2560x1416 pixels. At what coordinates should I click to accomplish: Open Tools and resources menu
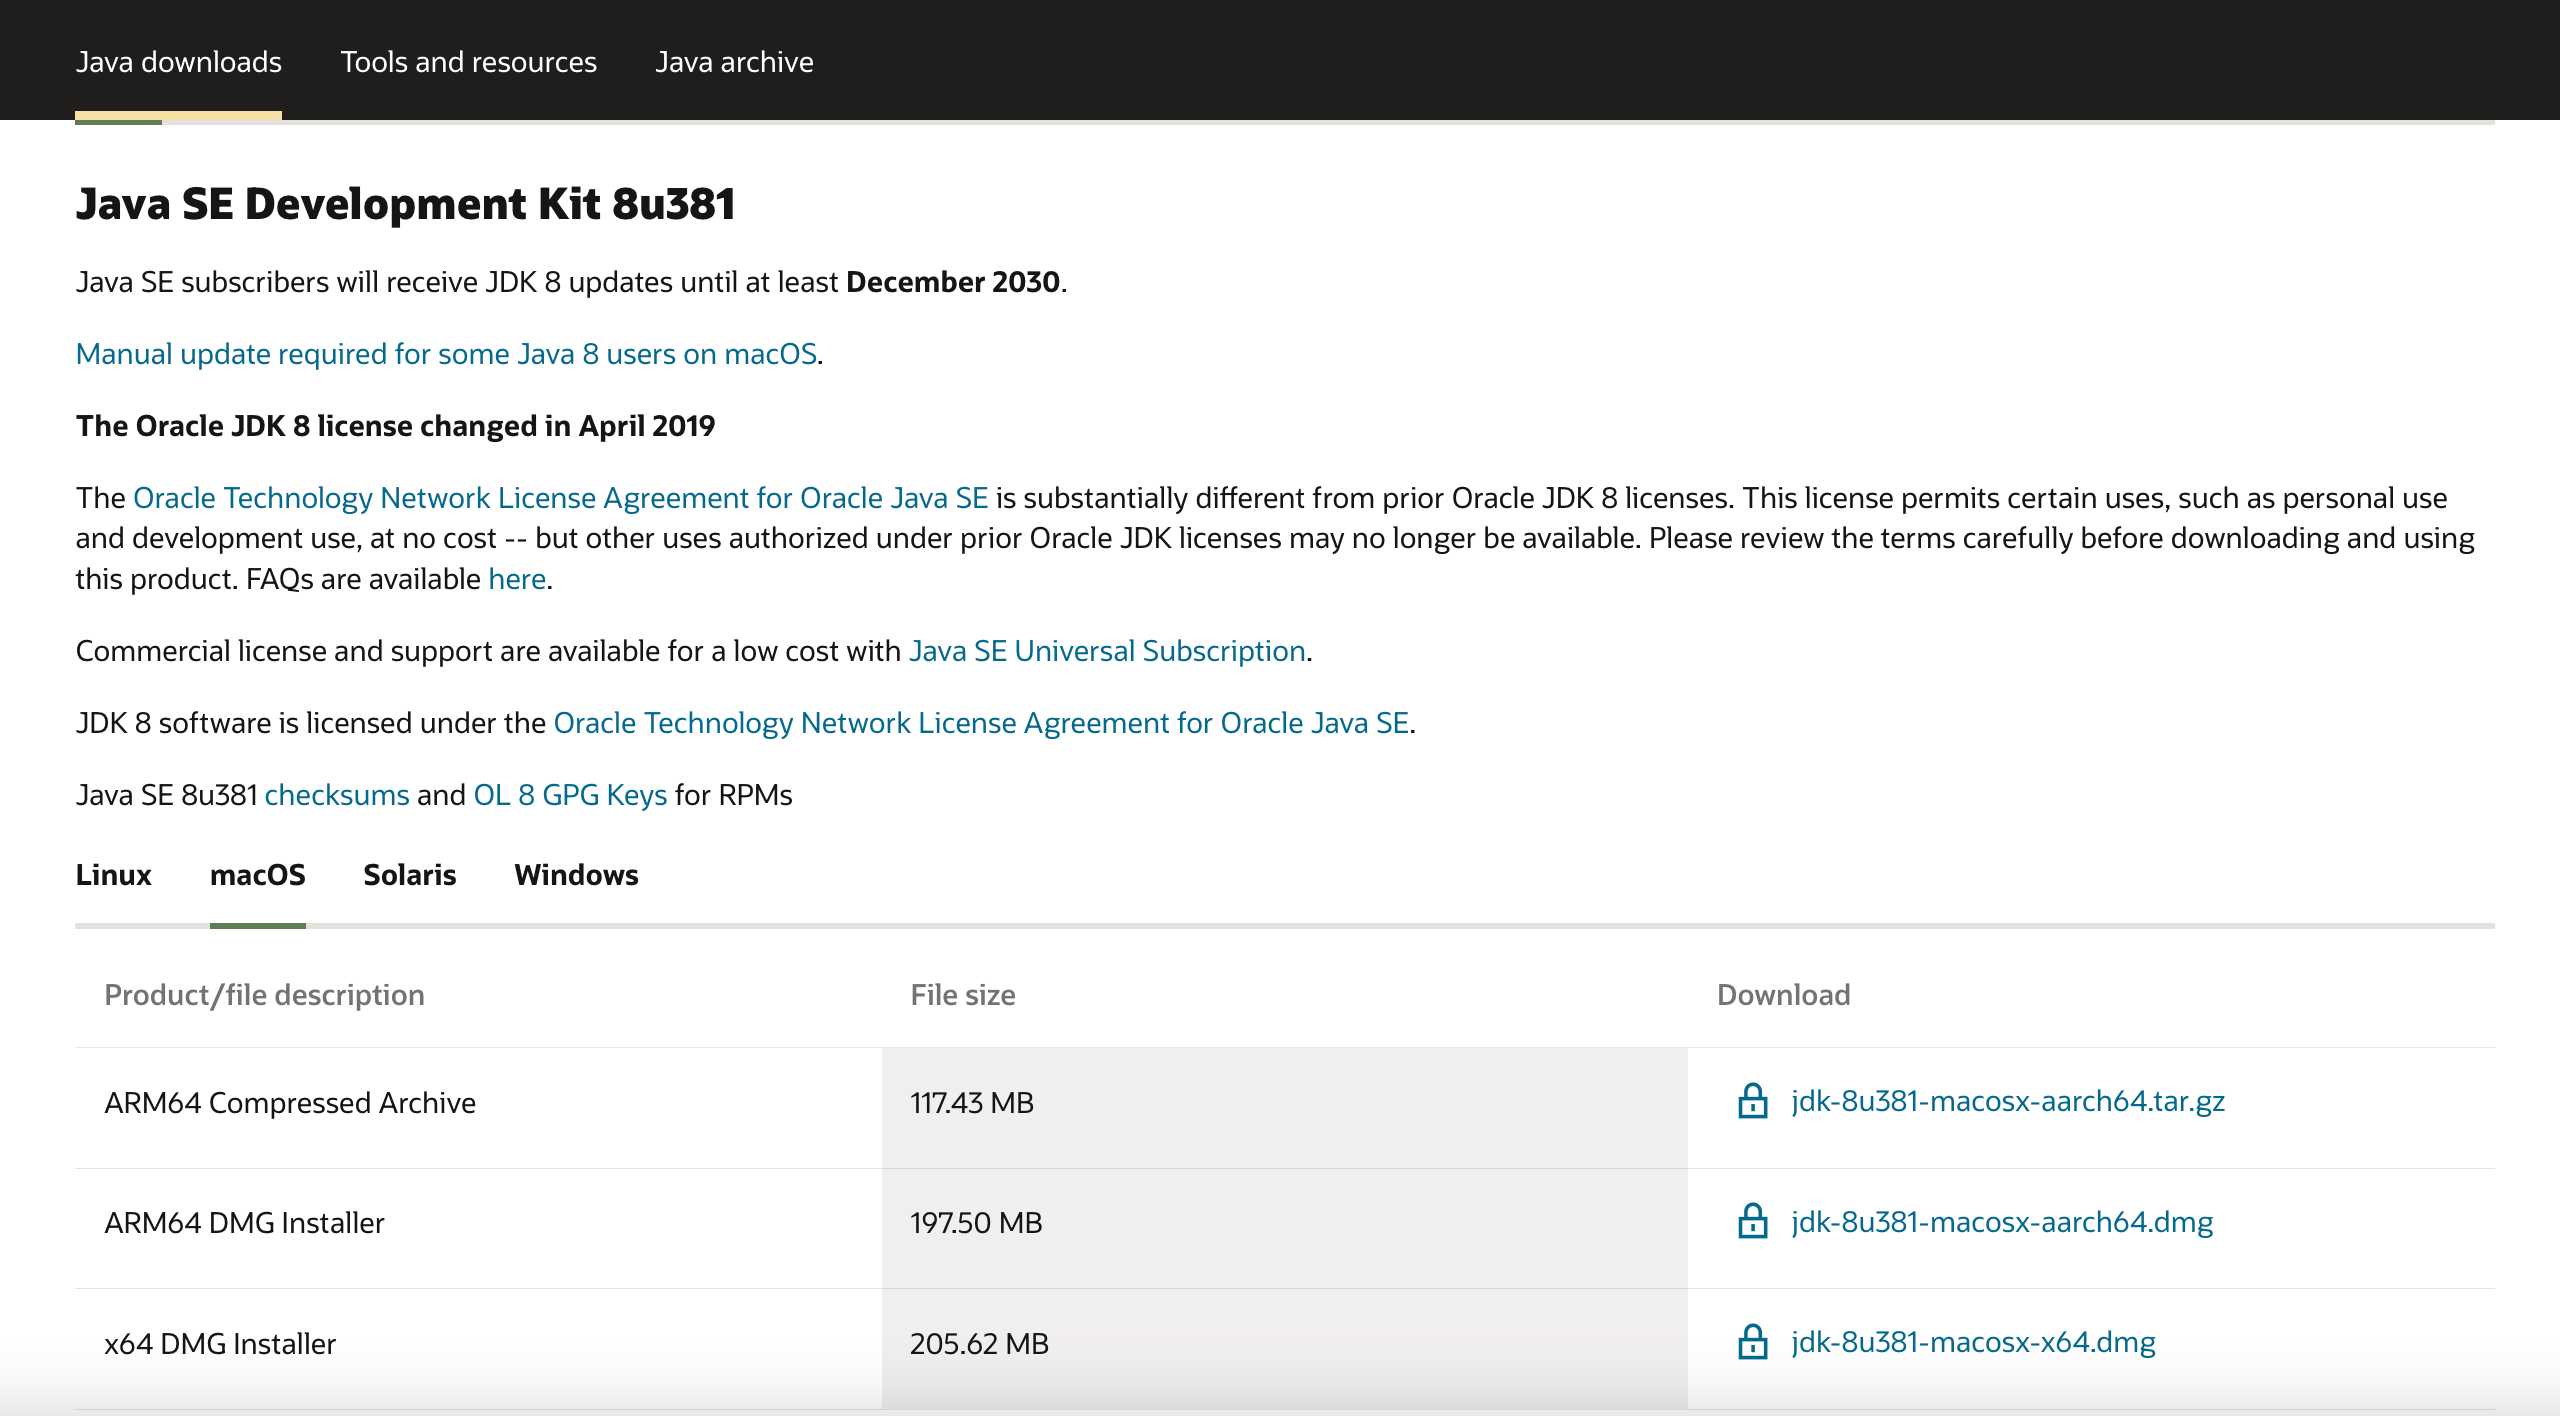point(468,62)
